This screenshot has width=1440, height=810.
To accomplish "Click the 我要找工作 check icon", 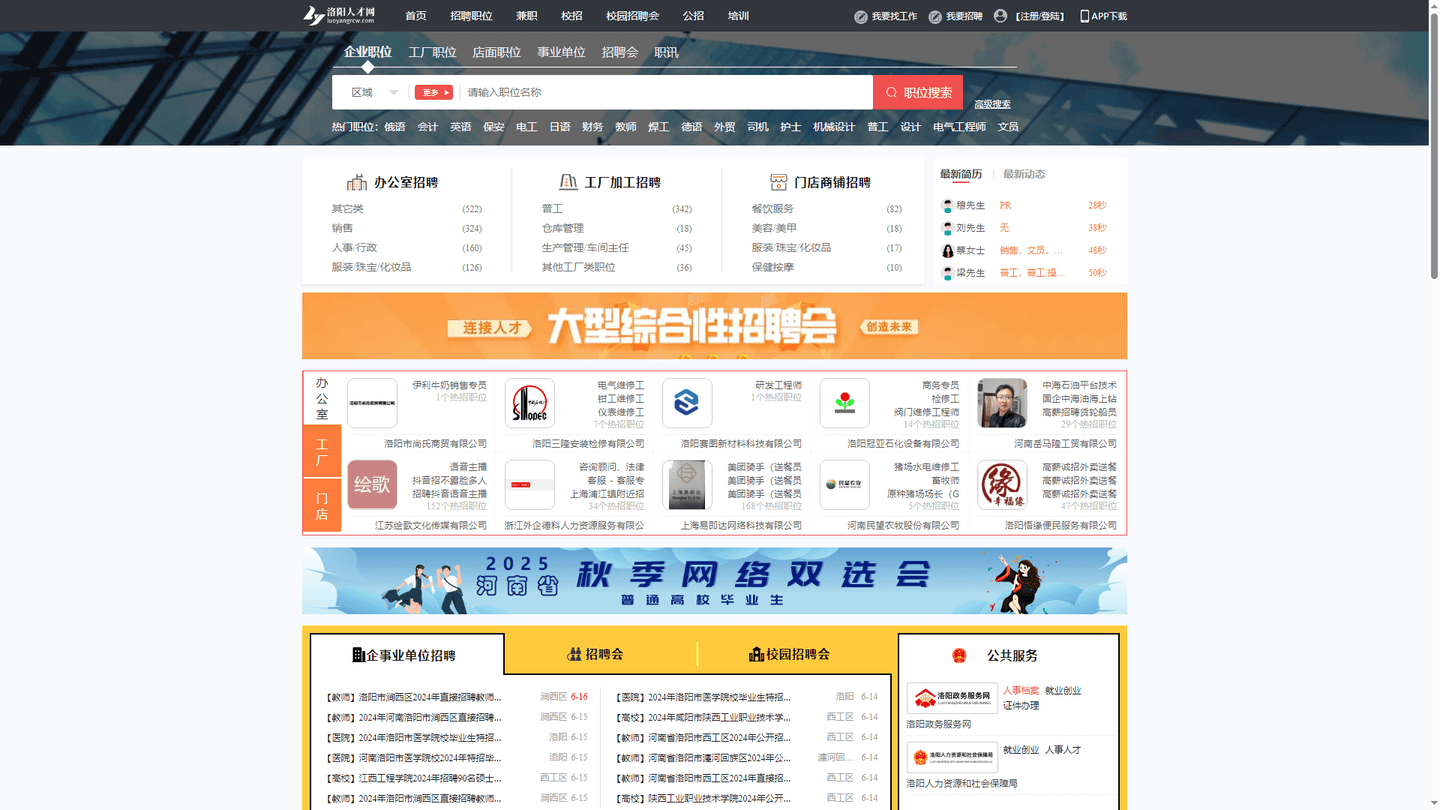I will [861, 16].
